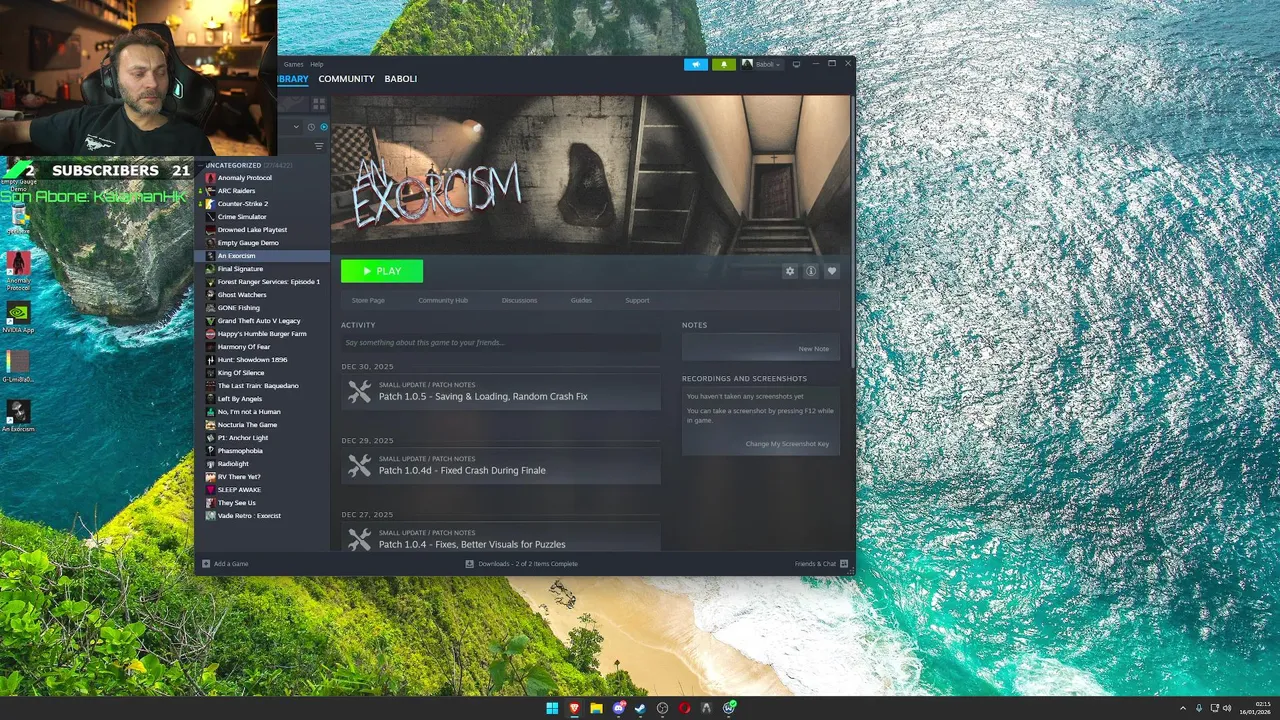Click Grand Theft Auto V Legacy icon
Viewport: 1280px width, 720px height.
click(x=210, y=321)
